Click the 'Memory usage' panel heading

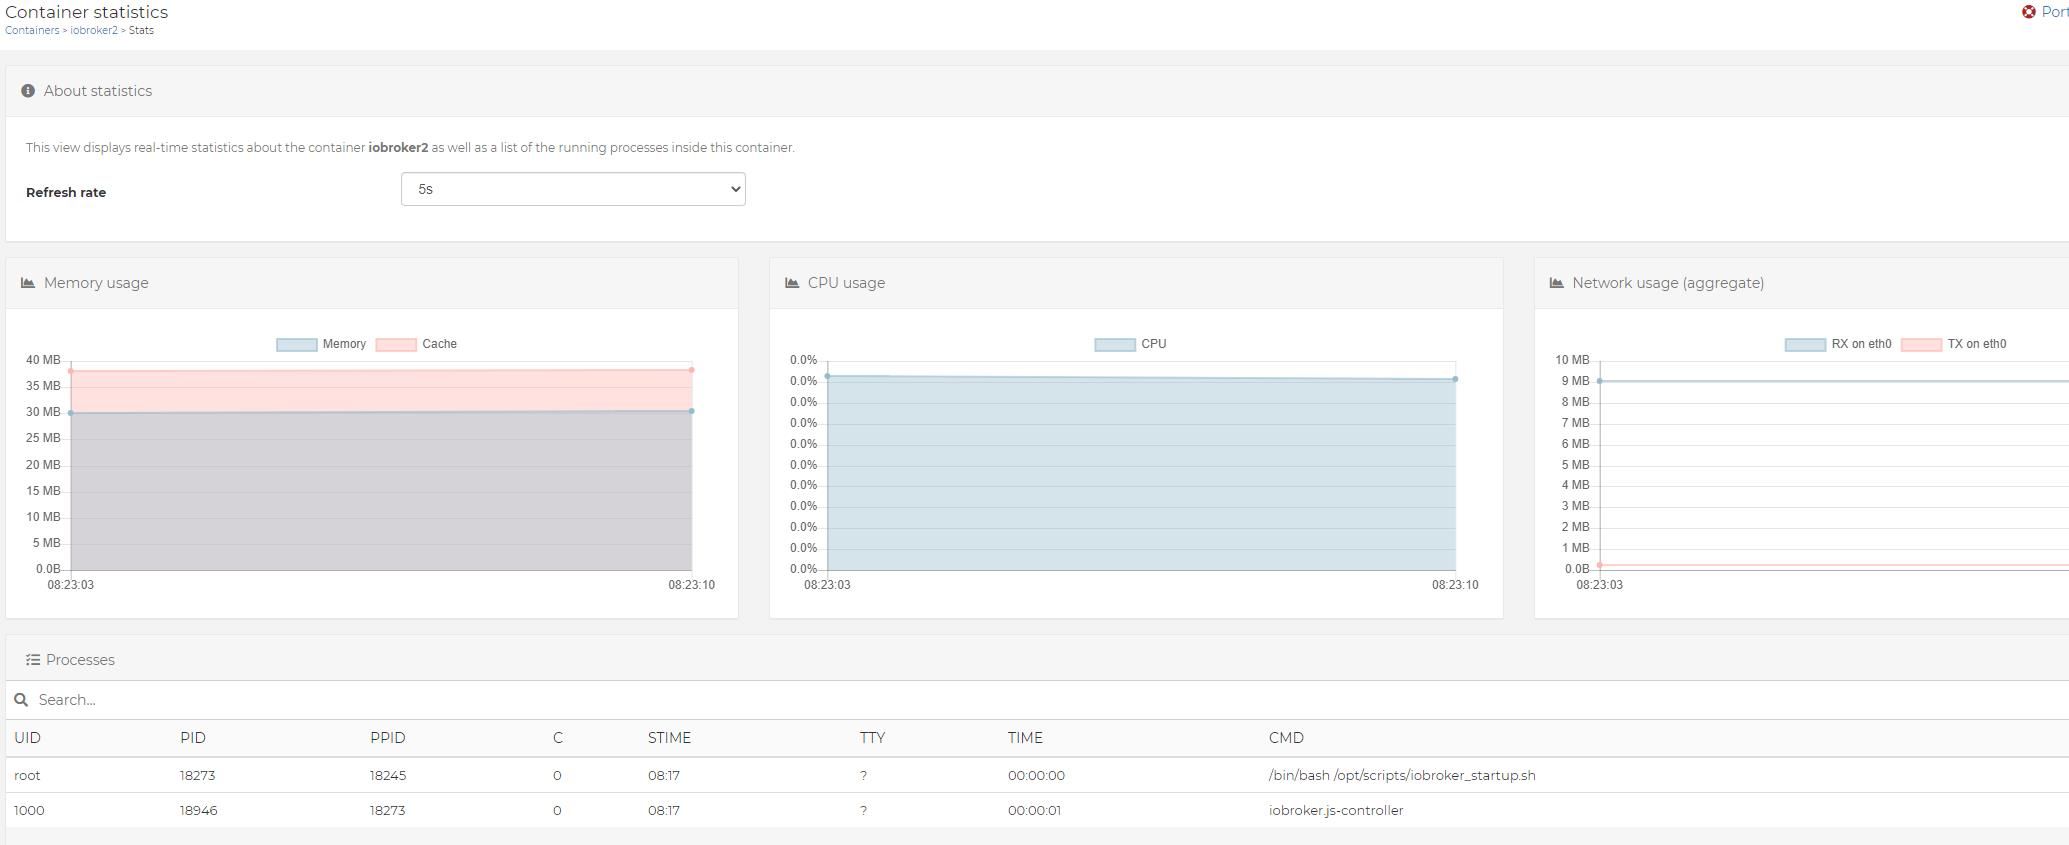(x=96, y=283)
